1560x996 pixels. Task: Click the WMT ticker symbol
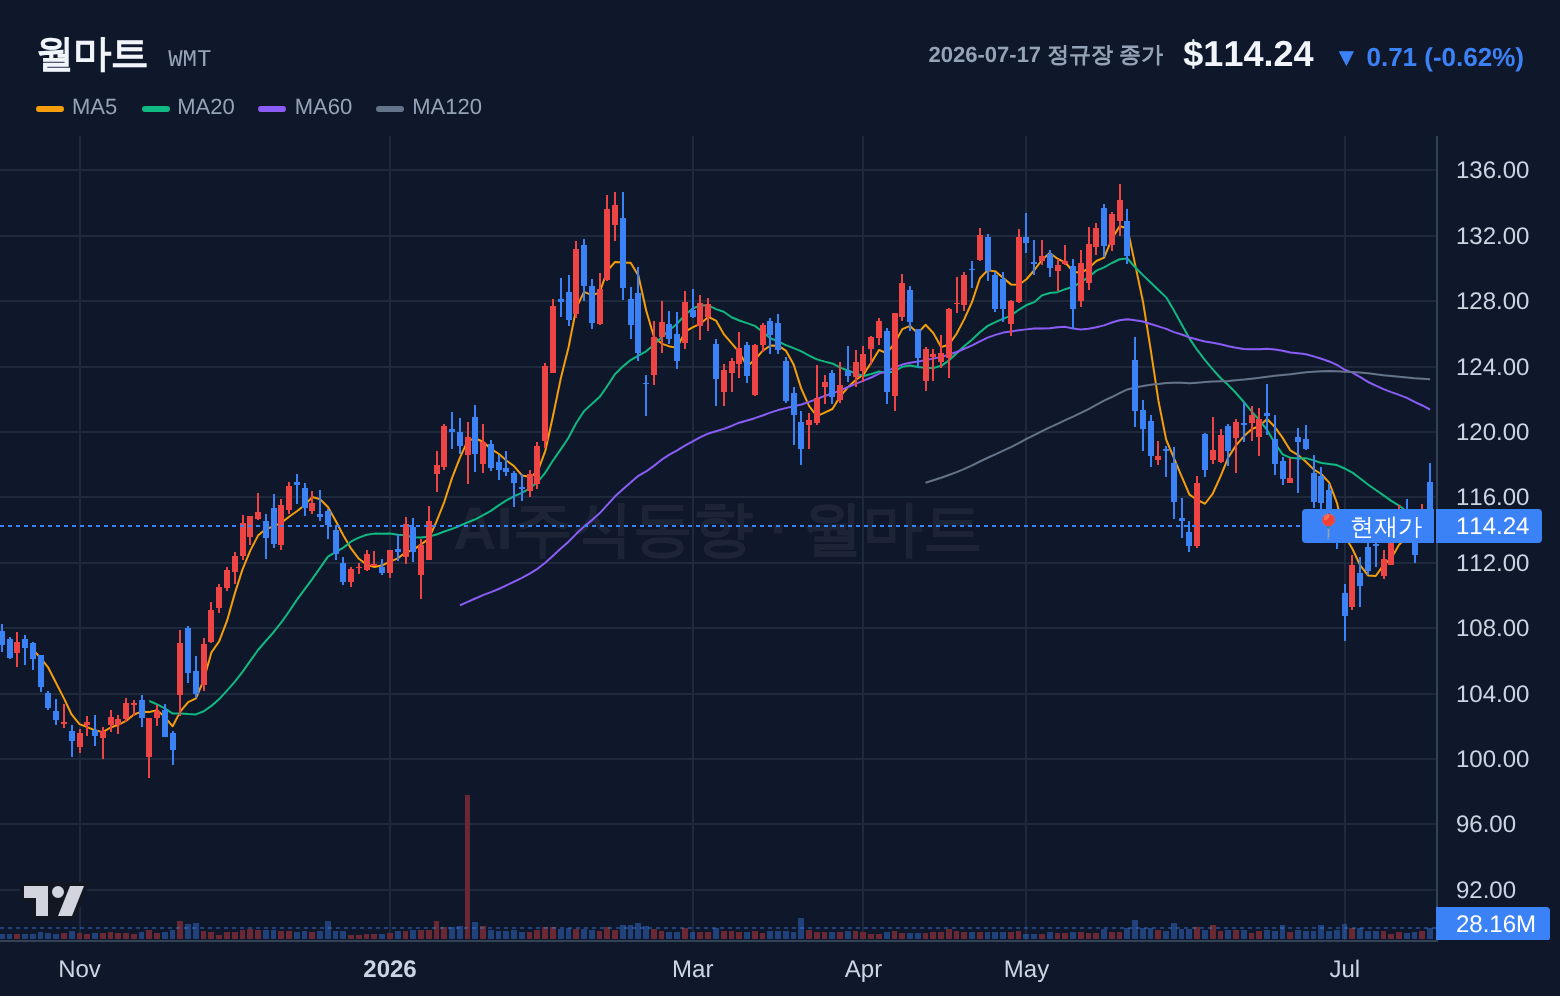(189, 59)
